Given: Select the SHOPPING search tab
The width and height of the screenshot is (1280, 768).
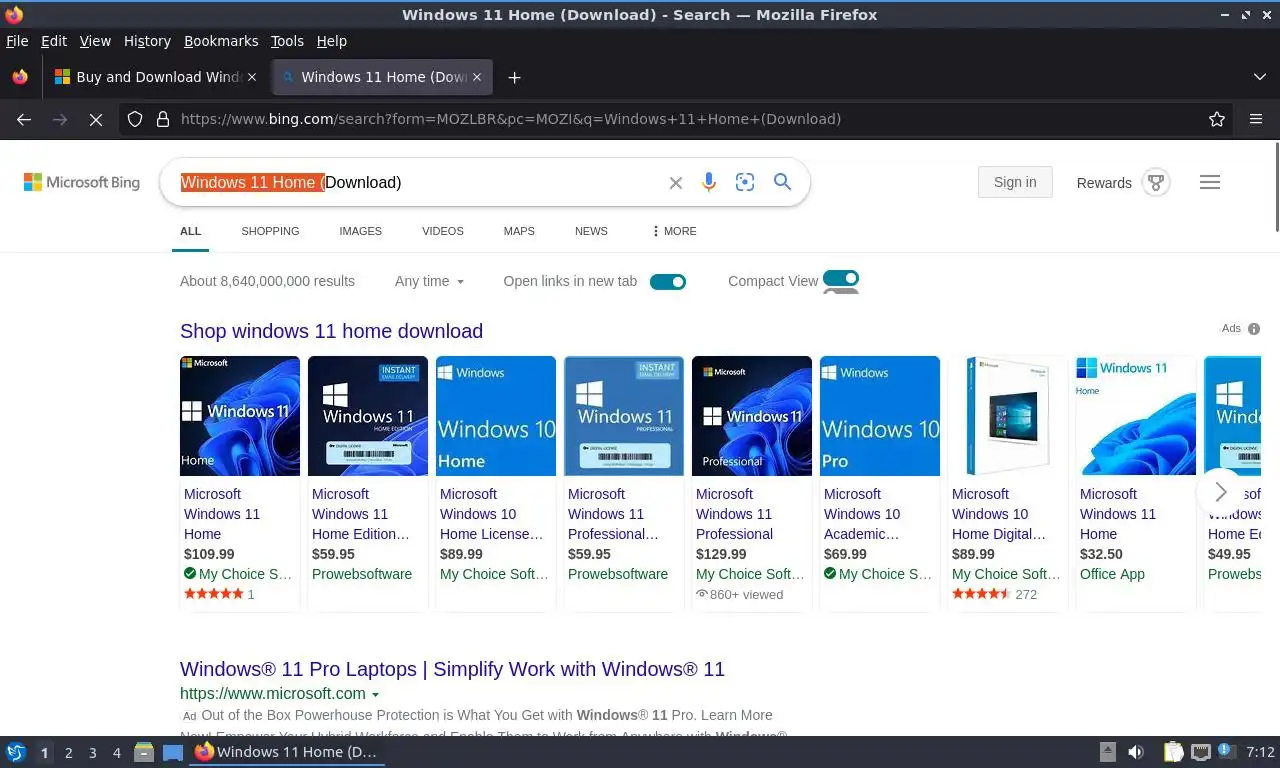Looking at the screenshot, I should pyautogui.click(x=270, y=231).
